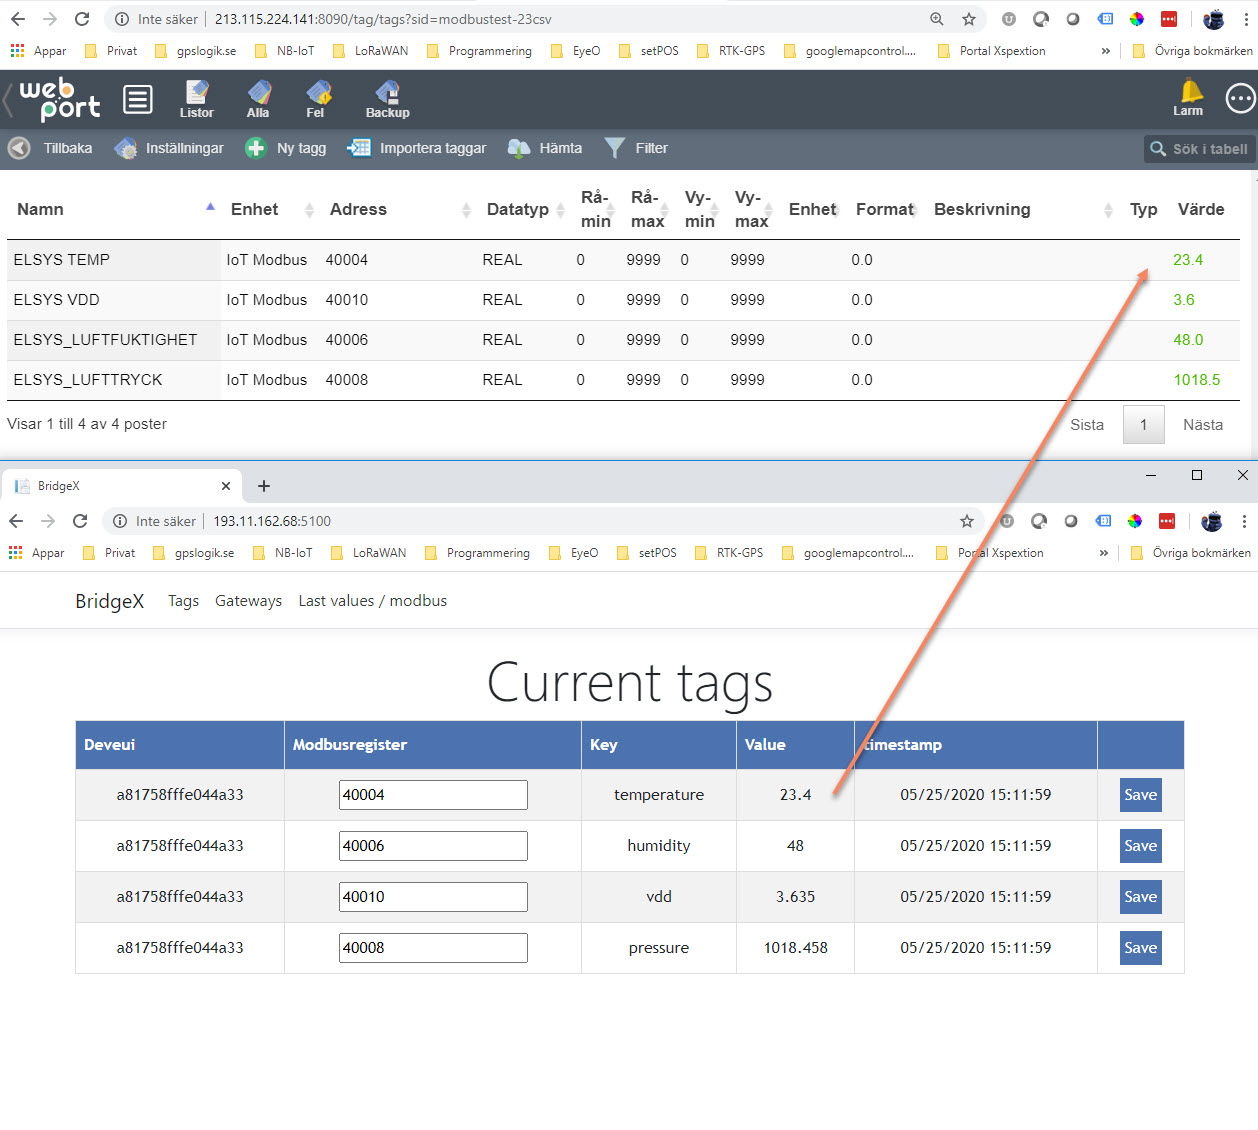Edit Modbus register field 40010
The height and width of the screenshot is (1130, 1258).
433,897
